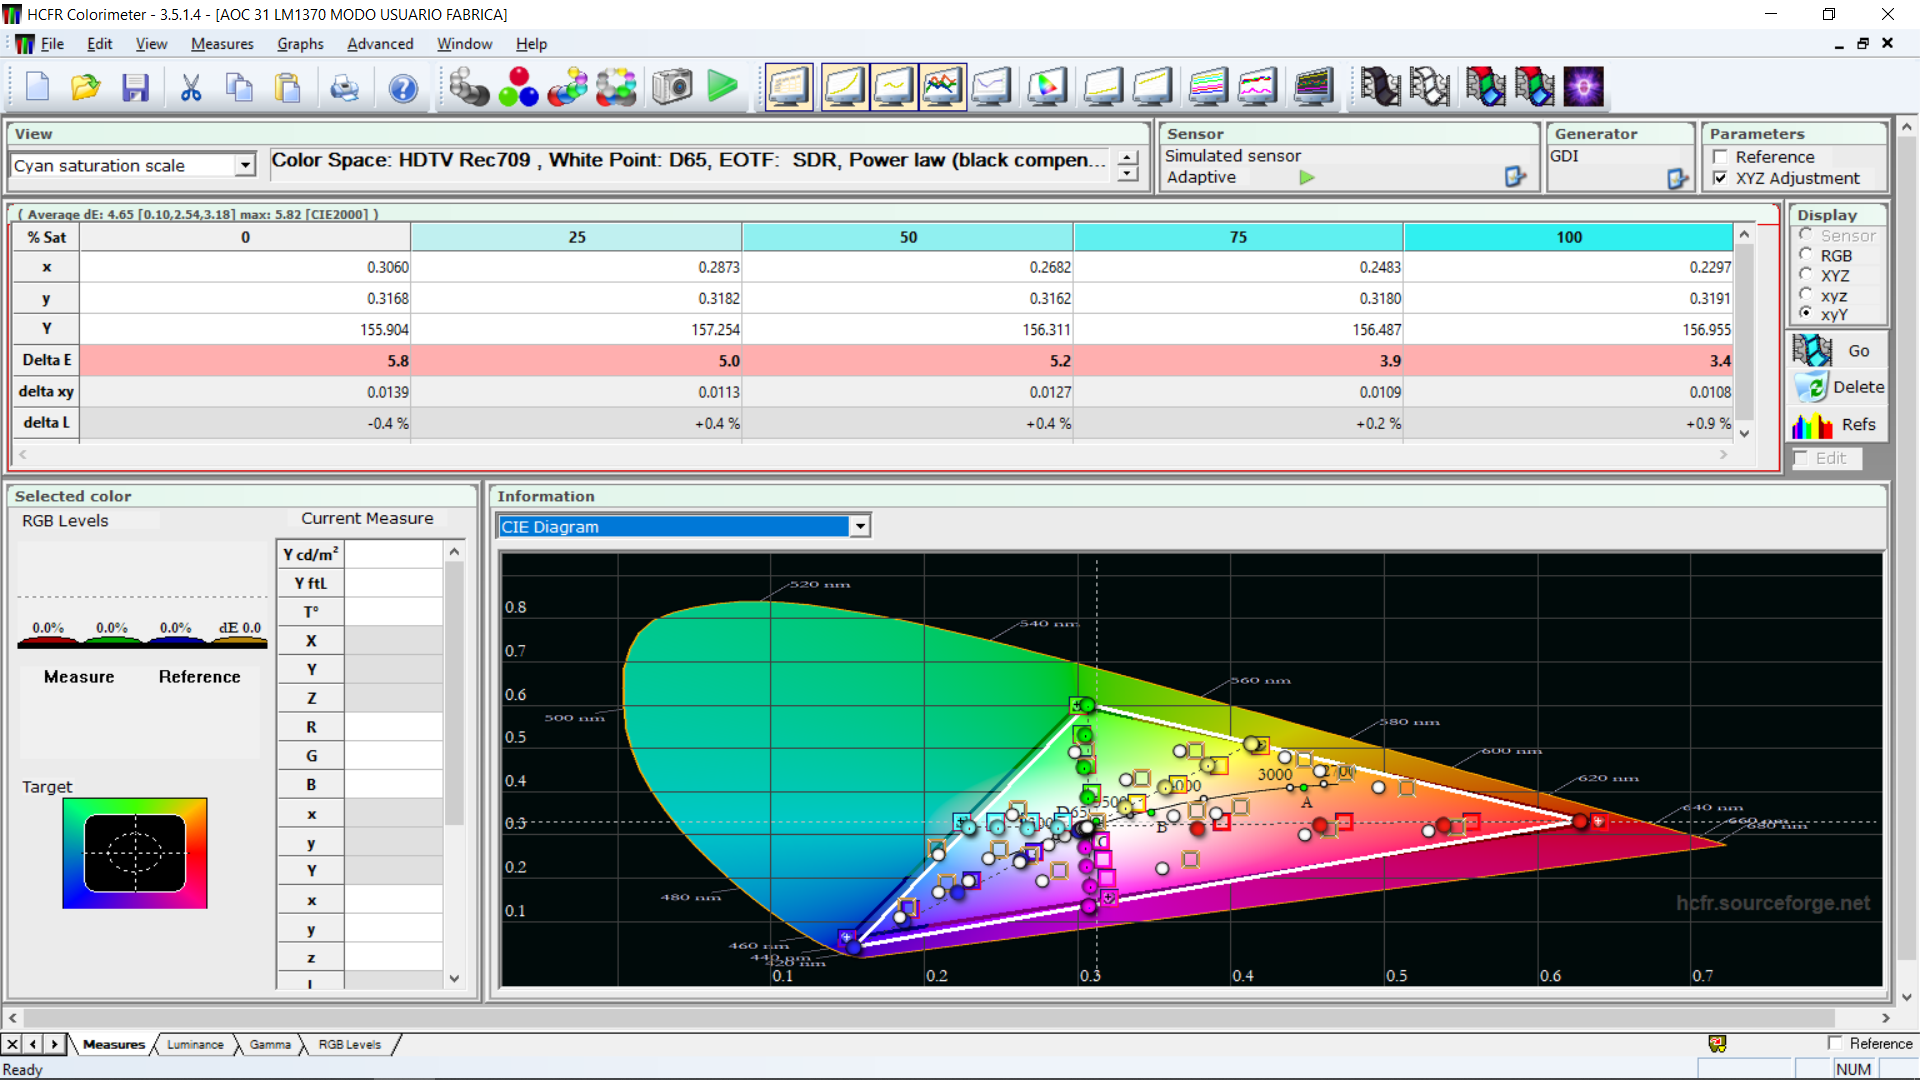Open a file with the folder icon
The image size is (1920, 1080).
pos(86,88)
